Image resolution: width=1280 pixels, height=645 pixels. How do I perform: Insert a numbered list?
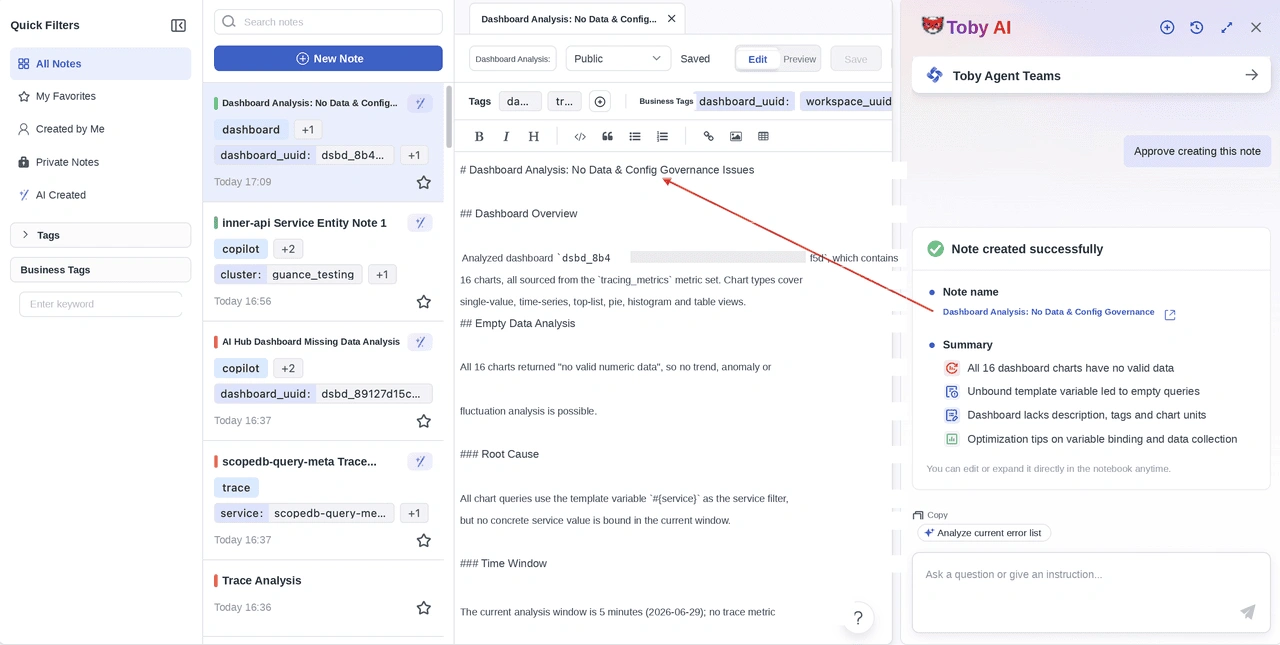[662, 136]
